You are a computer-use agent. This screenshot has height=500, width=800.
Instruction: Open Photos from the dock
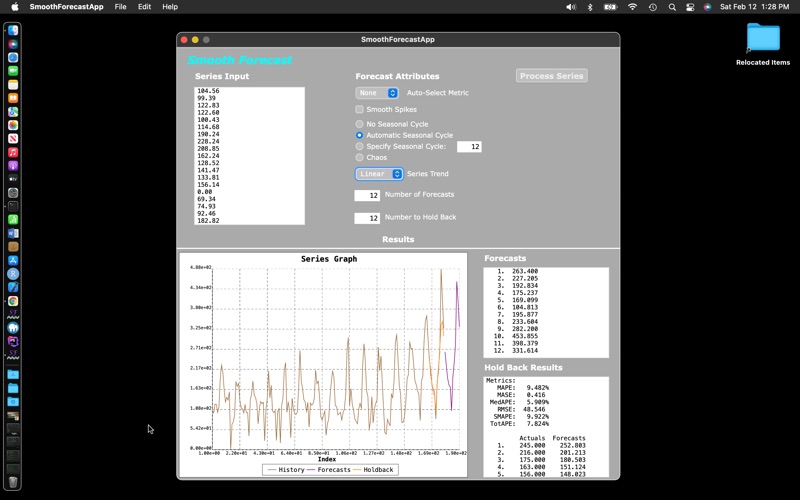point(13,125)
